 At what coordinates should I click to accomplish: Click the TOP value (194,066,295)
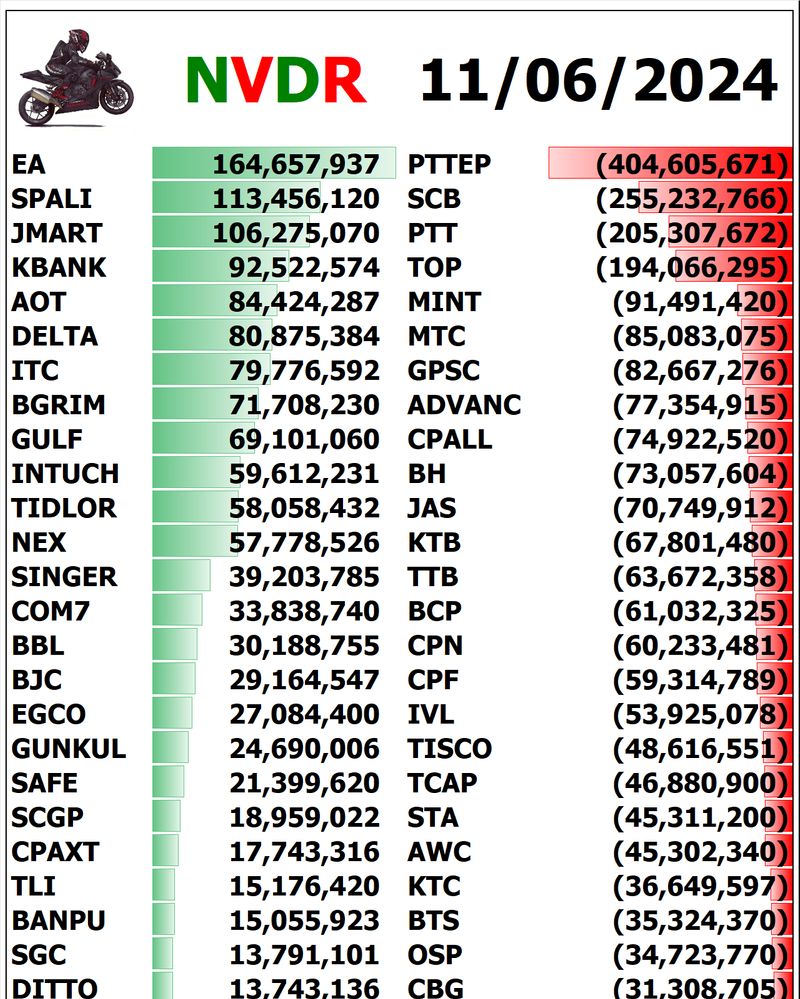pyautogui.click(x=692, y=268)
